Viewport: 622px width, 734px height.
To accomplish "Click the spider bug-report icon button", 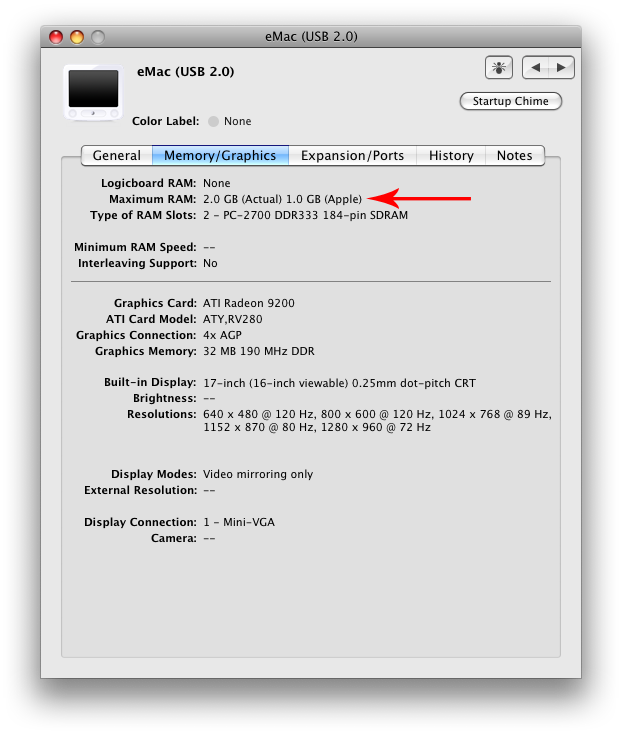I will 498,68.
